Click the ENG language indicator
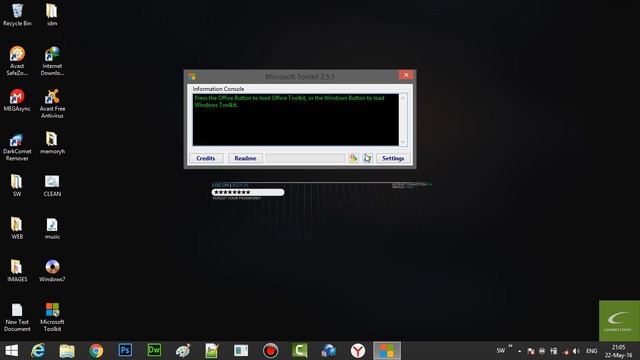 [x=591, y=351]
